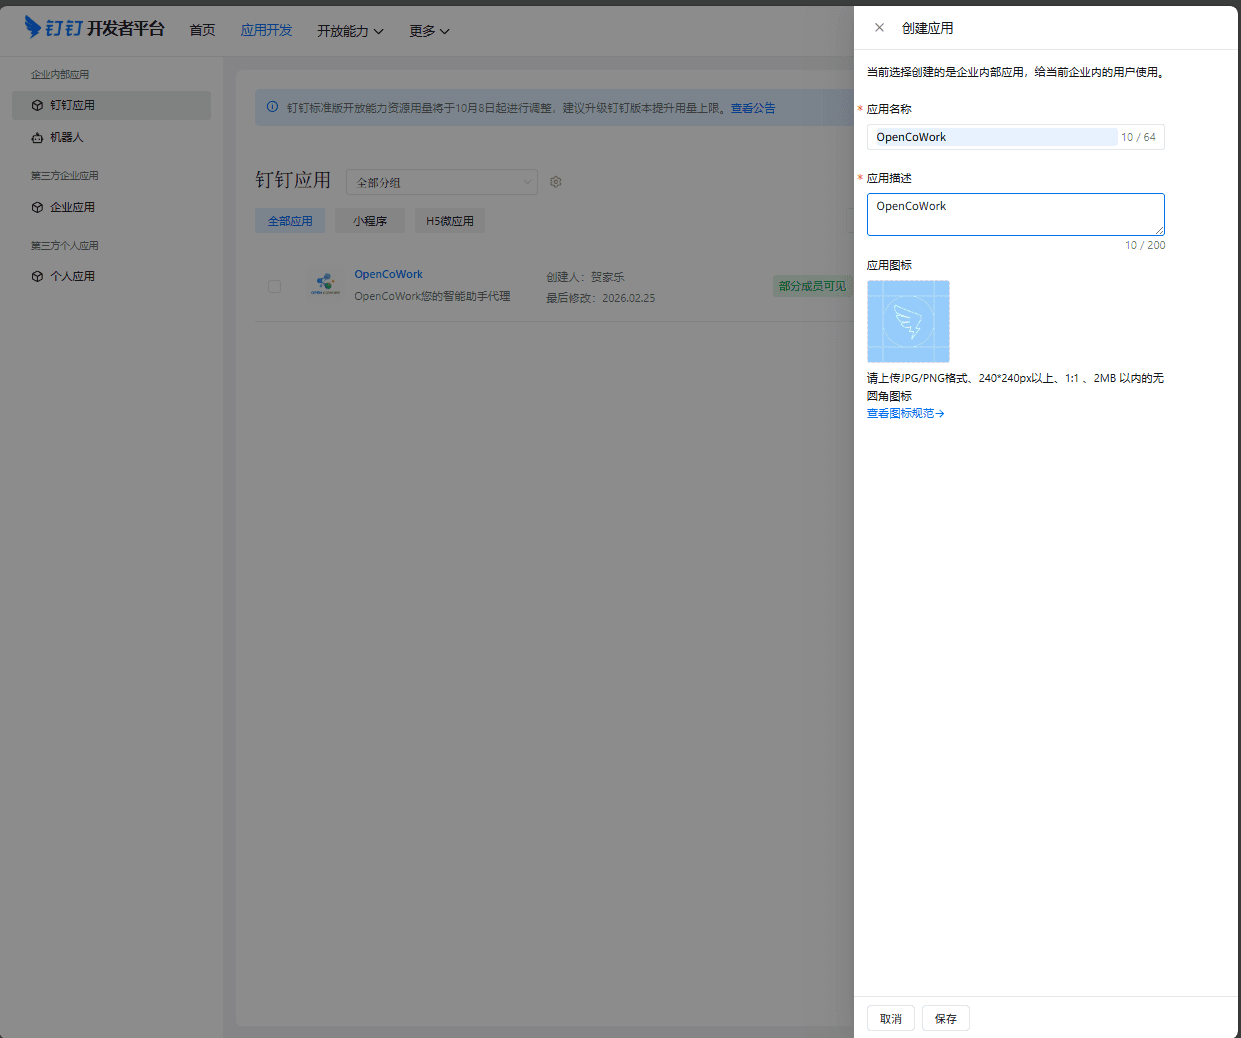The height and width of the screenshot is (1038, 1241).
Task: Expand the 更多 menu
Action: click(x=429, y=31)
